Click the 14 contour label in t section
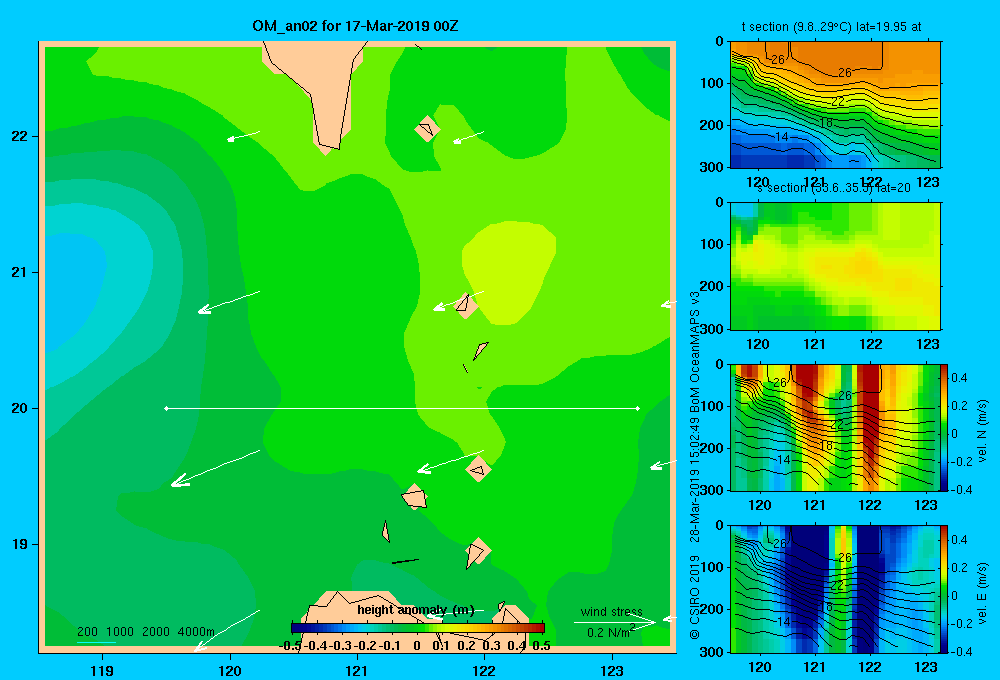Image resolution: width=1000 pixels, height=680 pixels. click(782, 137)
